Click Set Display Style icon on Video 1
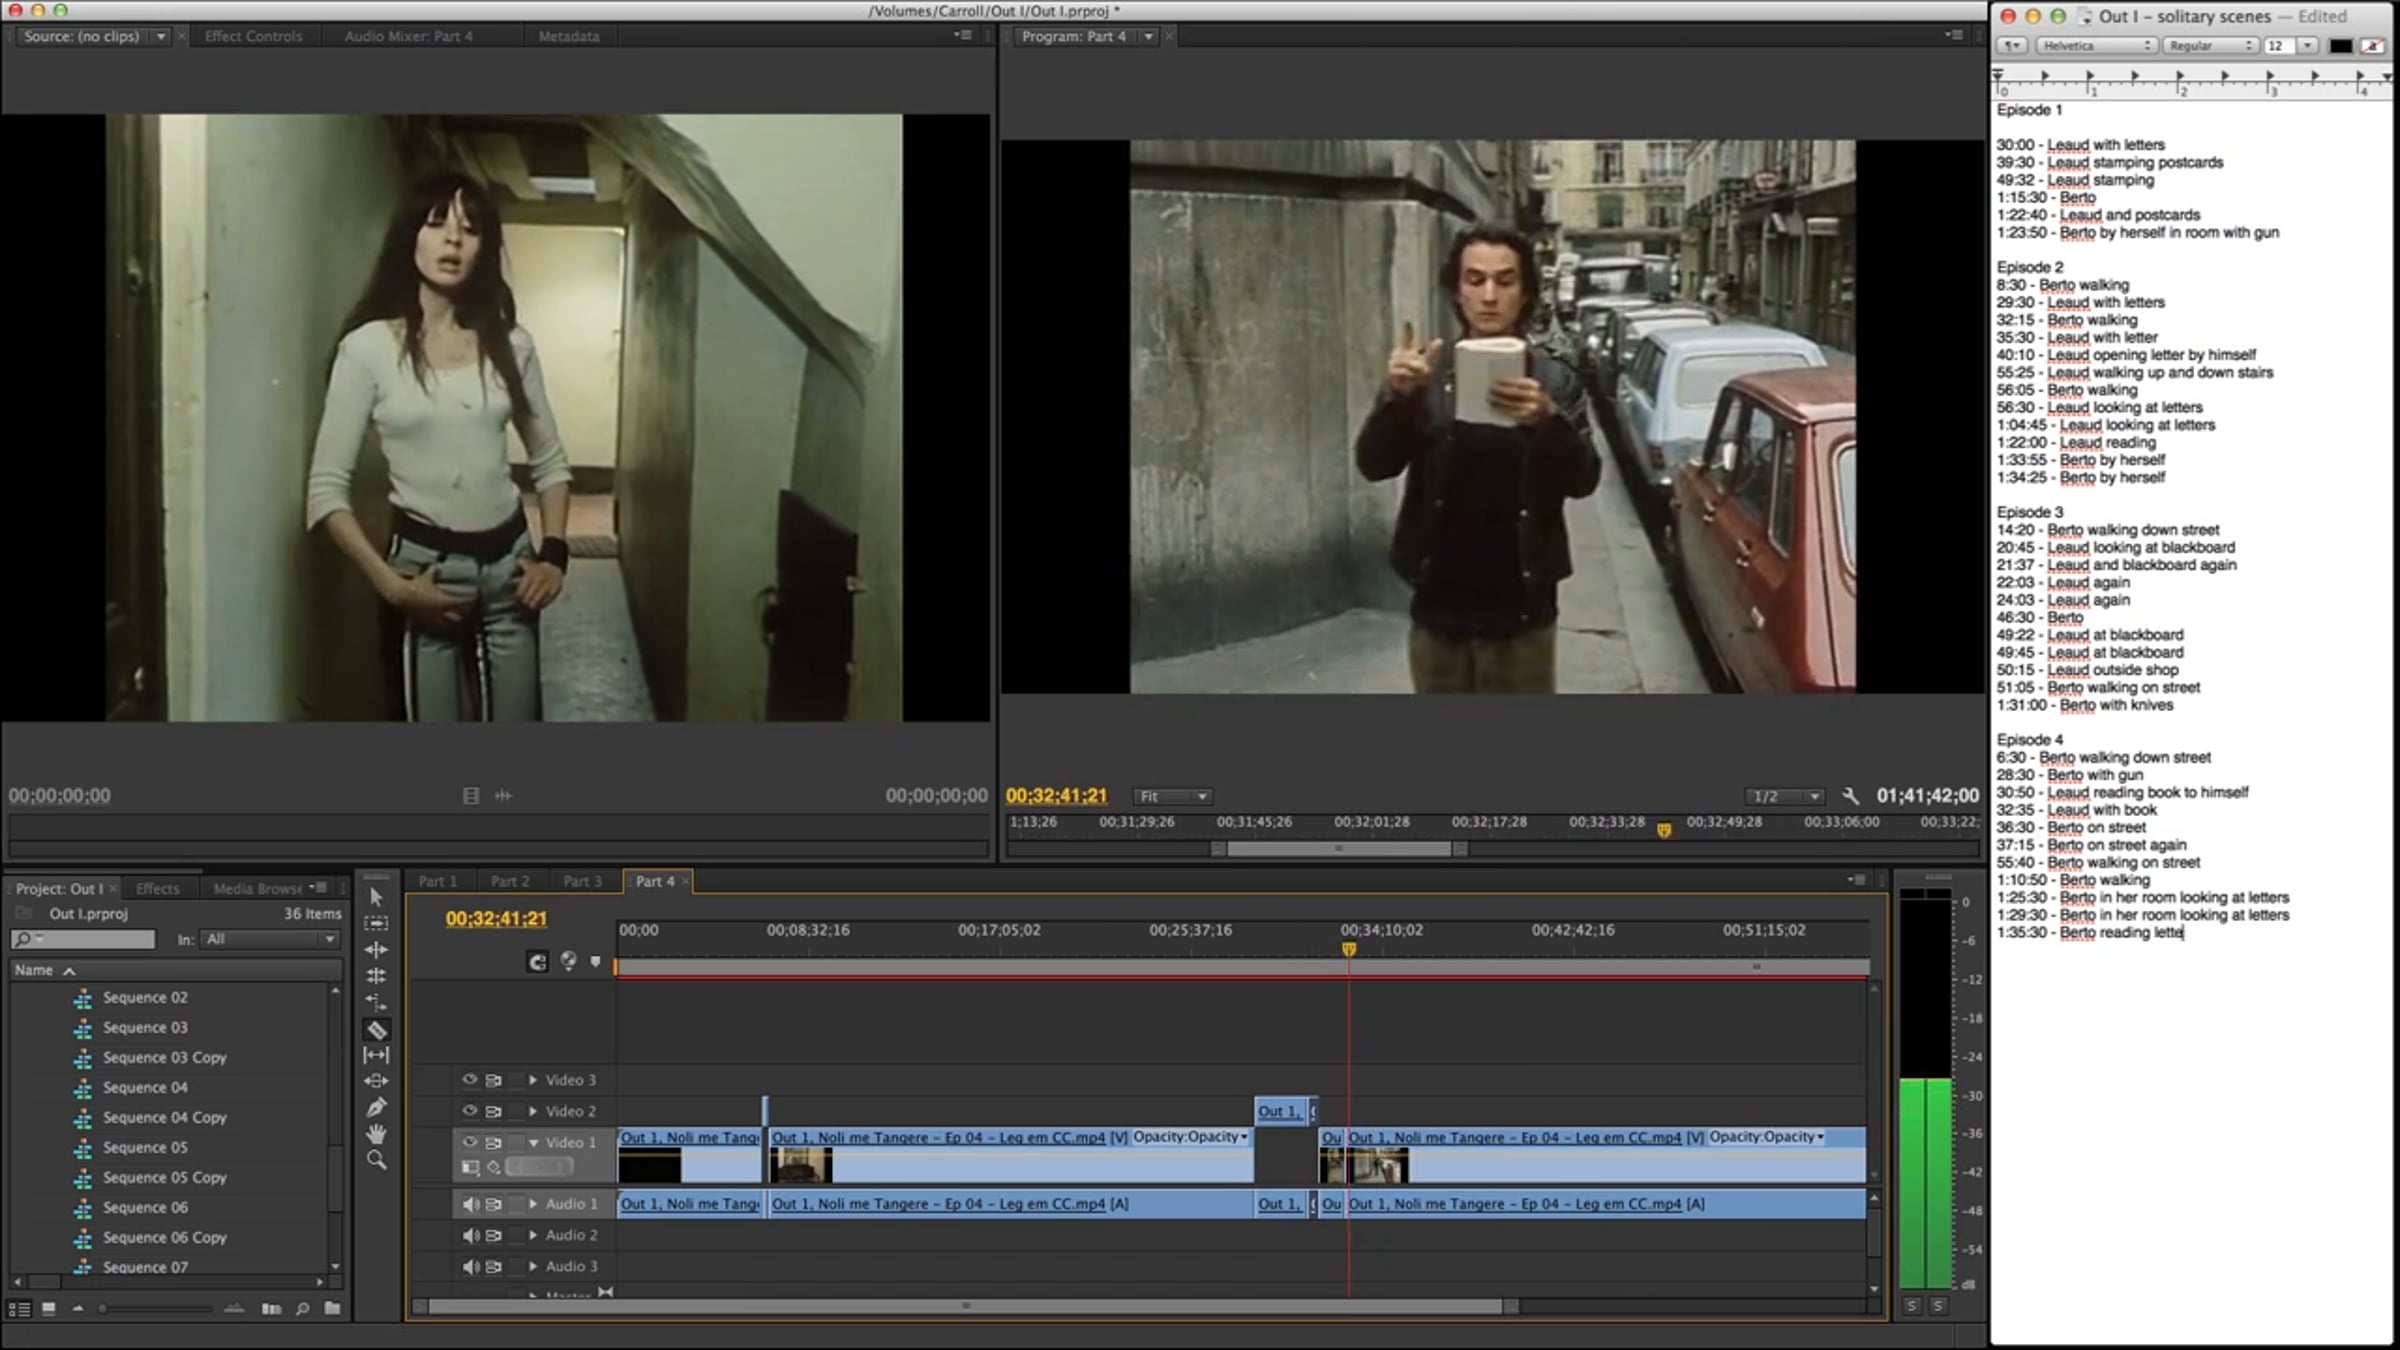Image resolution: width=2400 pixels, height=1350 pixels. click(470, 1167)
